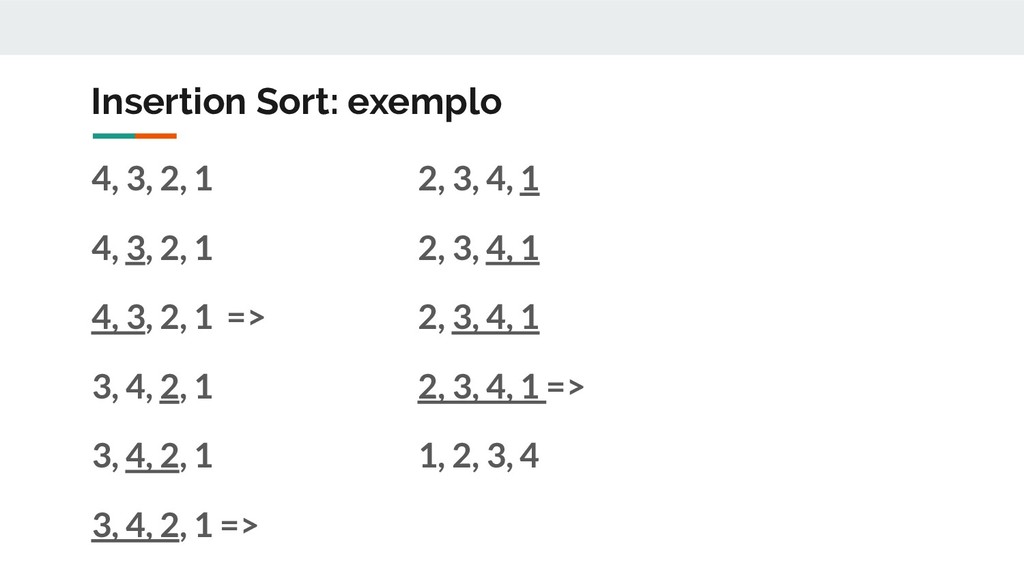Select the first line '4, 3, 2, 1' with no underline
The height and width of the screenshot is (576, 1024).
coord(152,179)
